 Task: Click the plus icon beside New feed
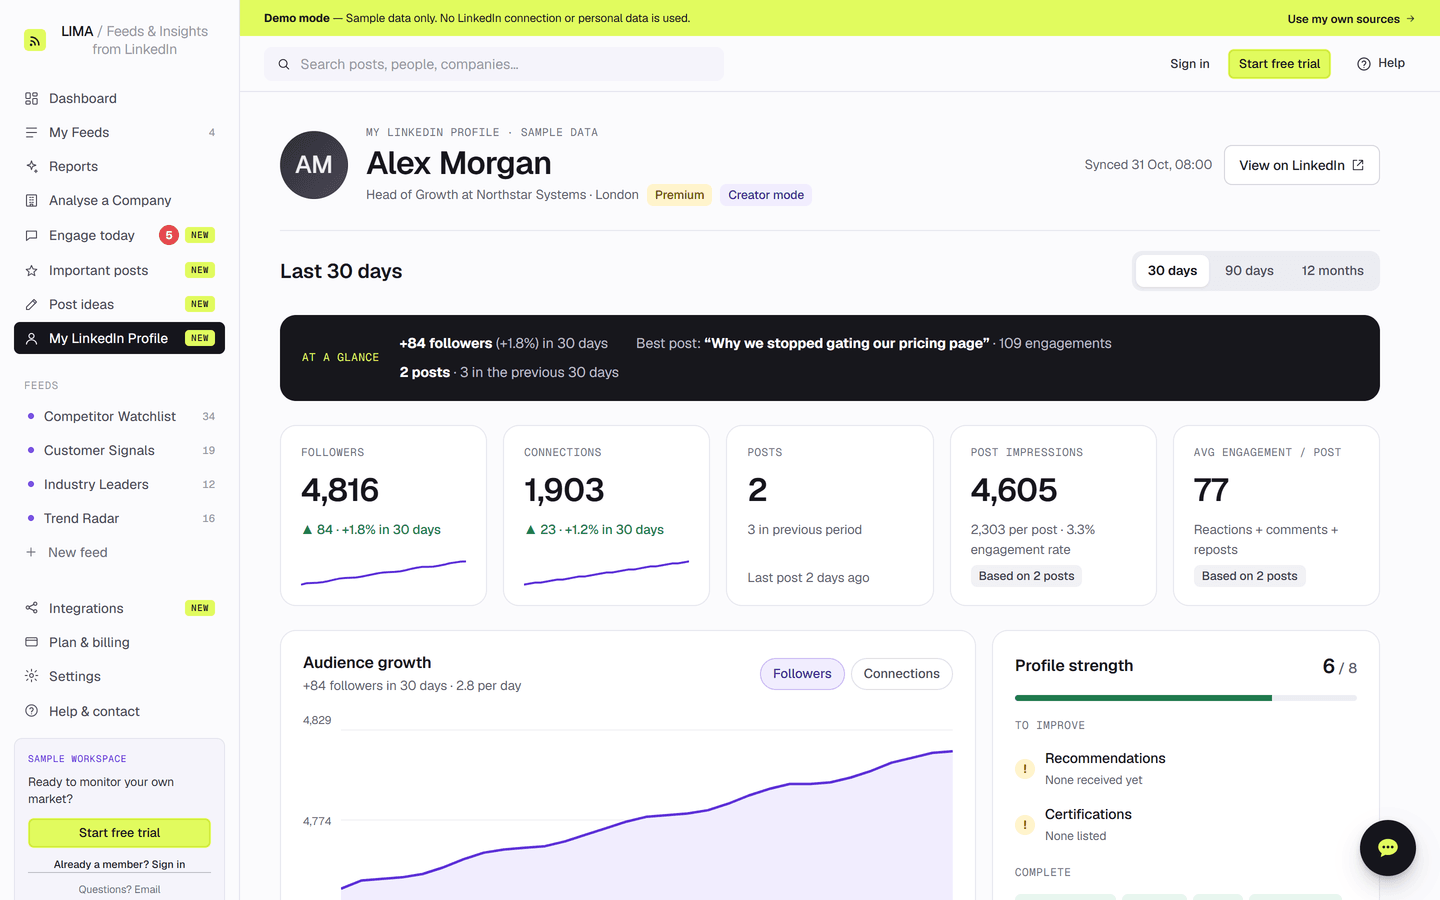(31, 552)
